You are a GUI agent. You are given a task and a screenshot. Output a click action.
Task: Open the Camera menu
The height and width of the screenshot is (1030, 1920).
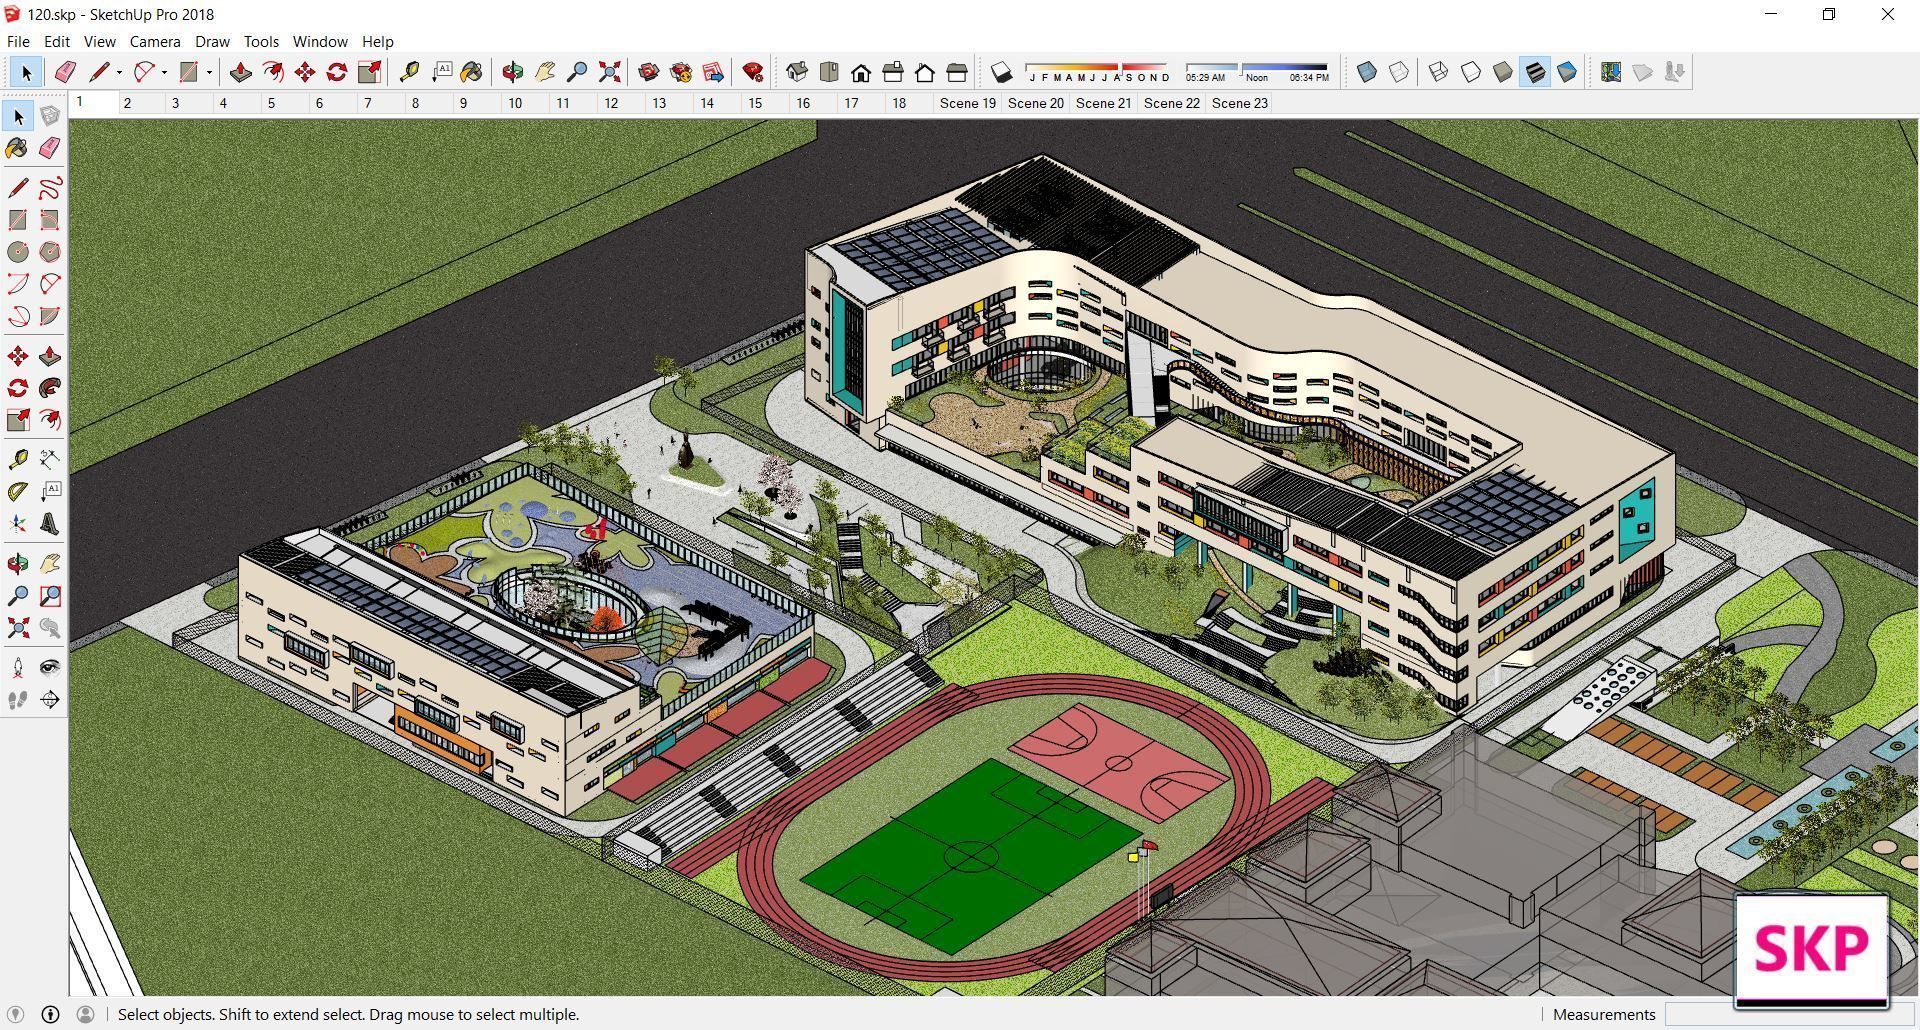click(x=155, y=42)
